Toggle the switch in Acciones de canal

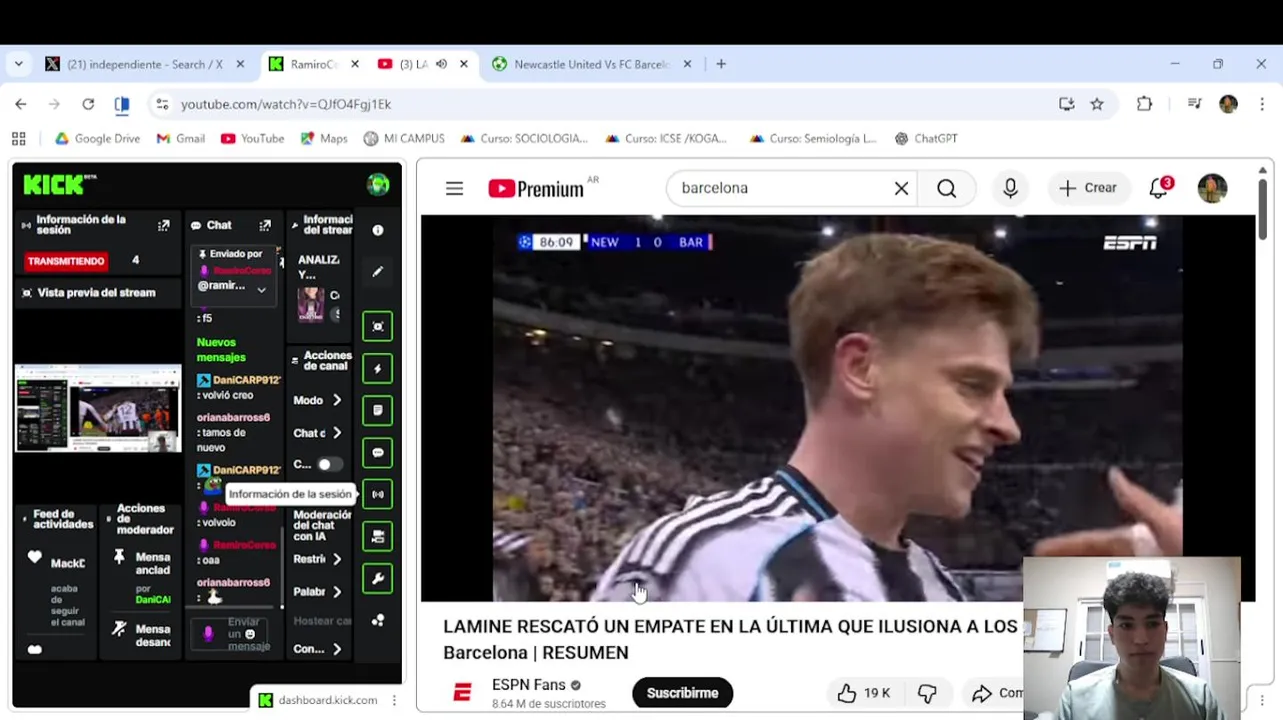click(x=329, y=465)
